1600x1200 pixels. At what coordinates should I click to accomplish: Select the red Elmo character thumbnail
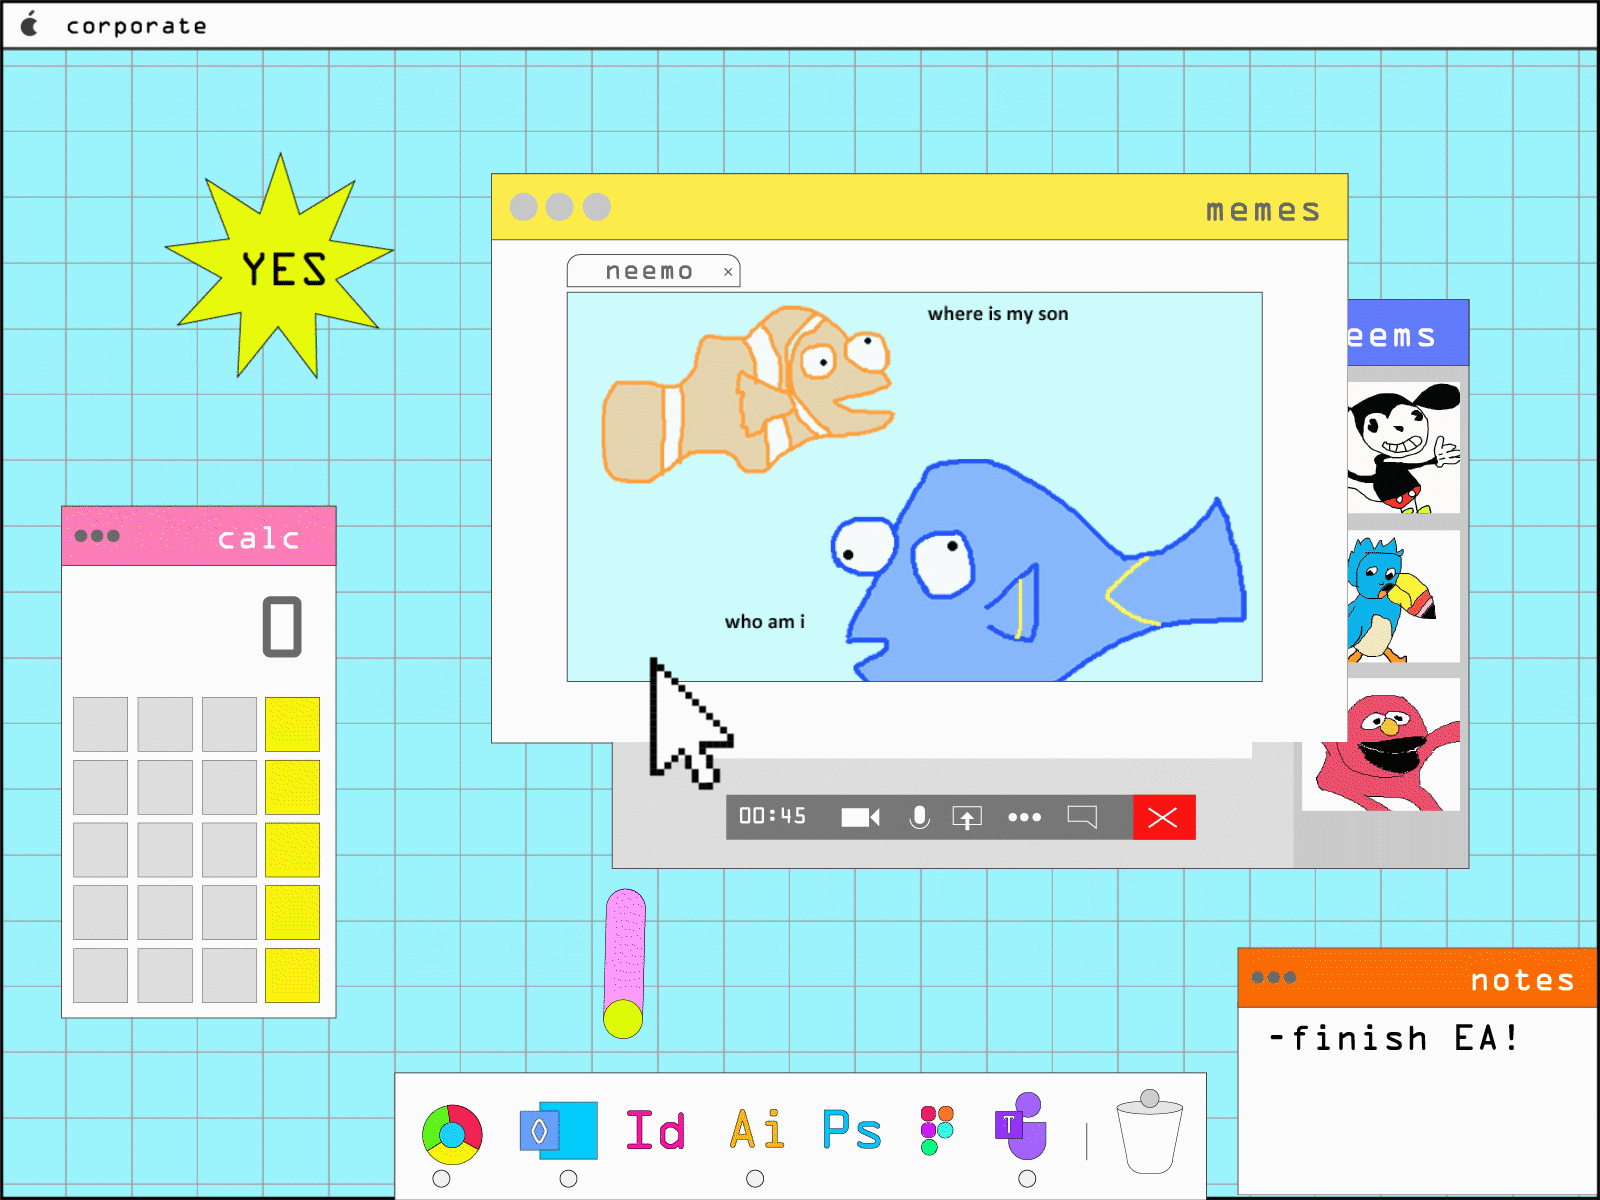click(1383, 745)
